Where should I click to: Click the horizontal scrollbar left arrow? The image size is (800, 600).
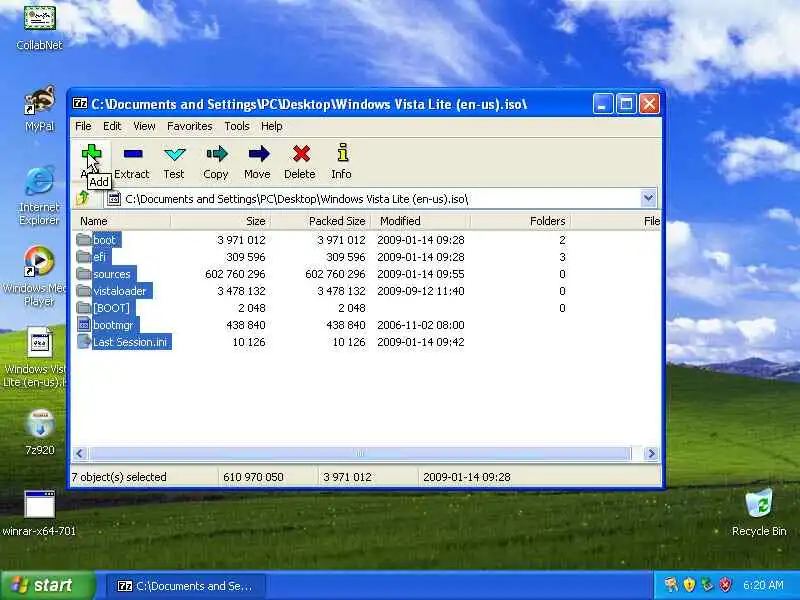coord(80,453)
